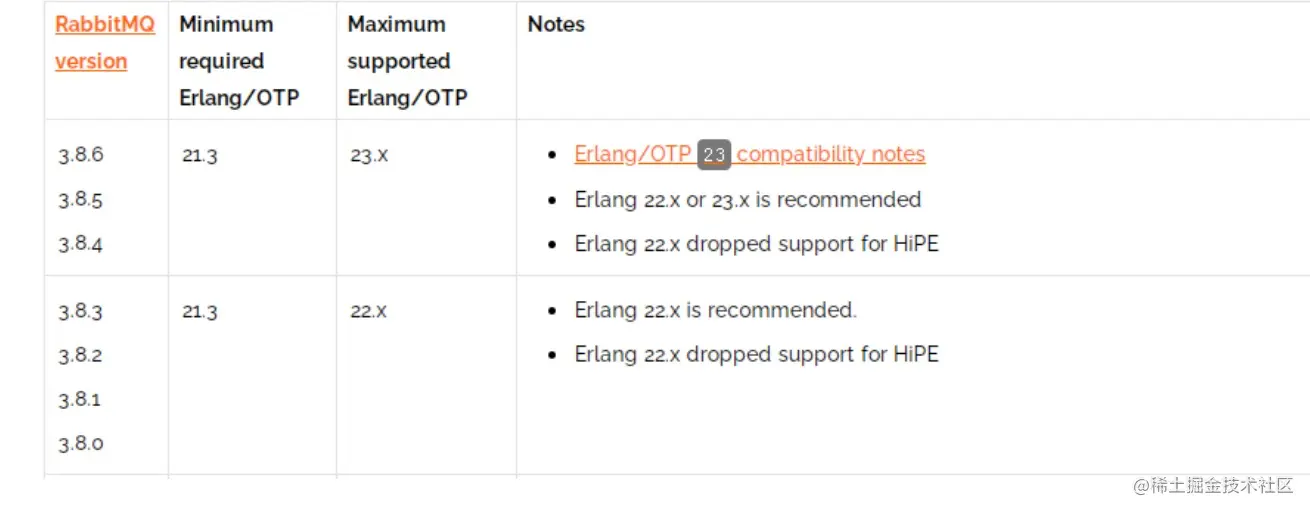The image size is (1310, 512).
Task: Click 21.3 minimum value in 3.8.3 row
Action: [200, 311]
